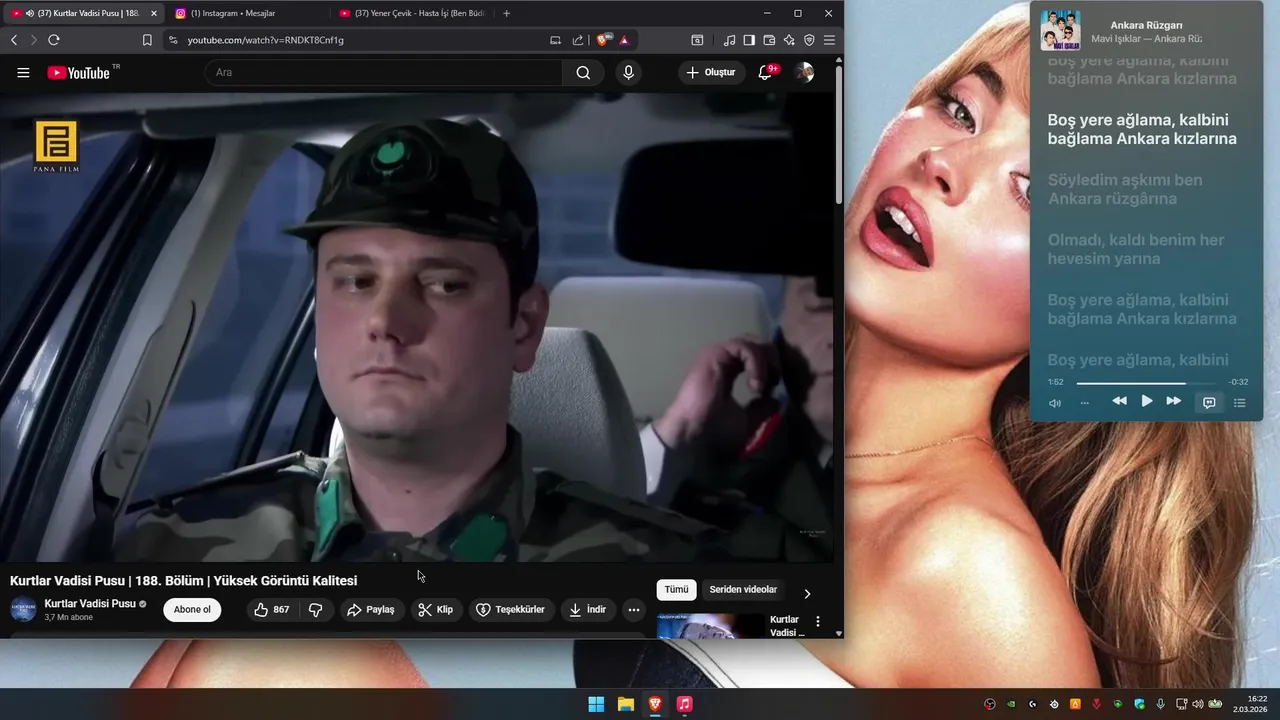The width and height of the screenshot is (1280, 720).
Task: Jump to lyric line Olmadı, kaldı benim her
Action: tap(1136, 249)
